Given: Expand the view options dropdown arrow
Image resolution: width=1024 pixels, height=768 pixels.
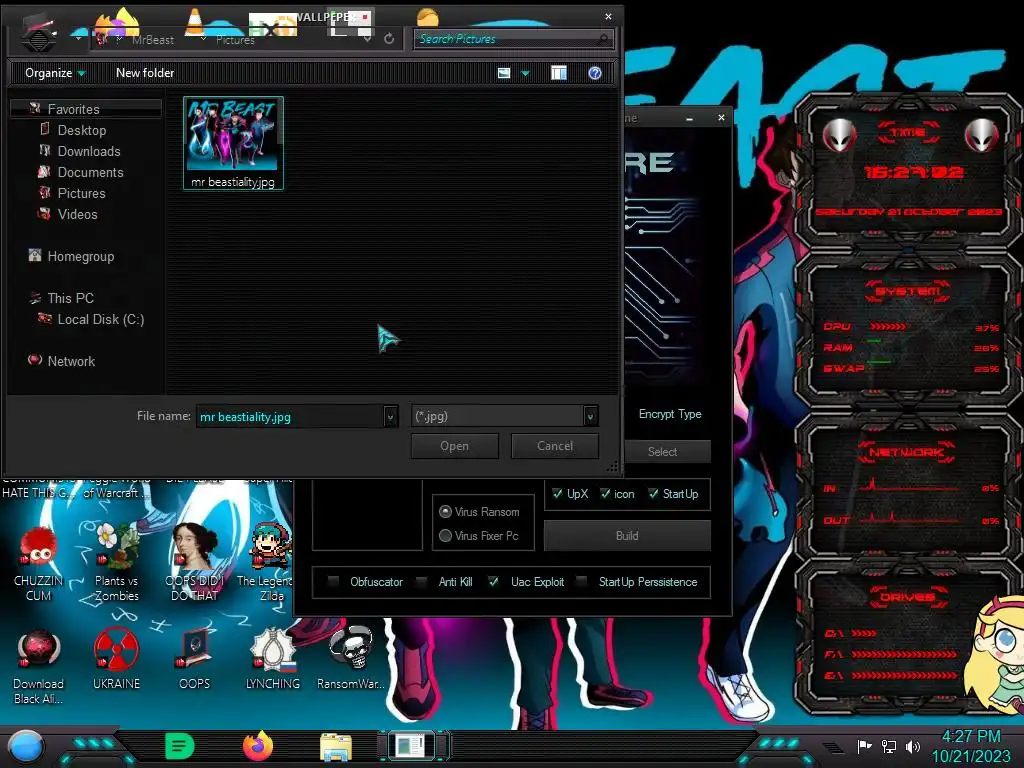Looking at the screenshot, I should point(525,74).
